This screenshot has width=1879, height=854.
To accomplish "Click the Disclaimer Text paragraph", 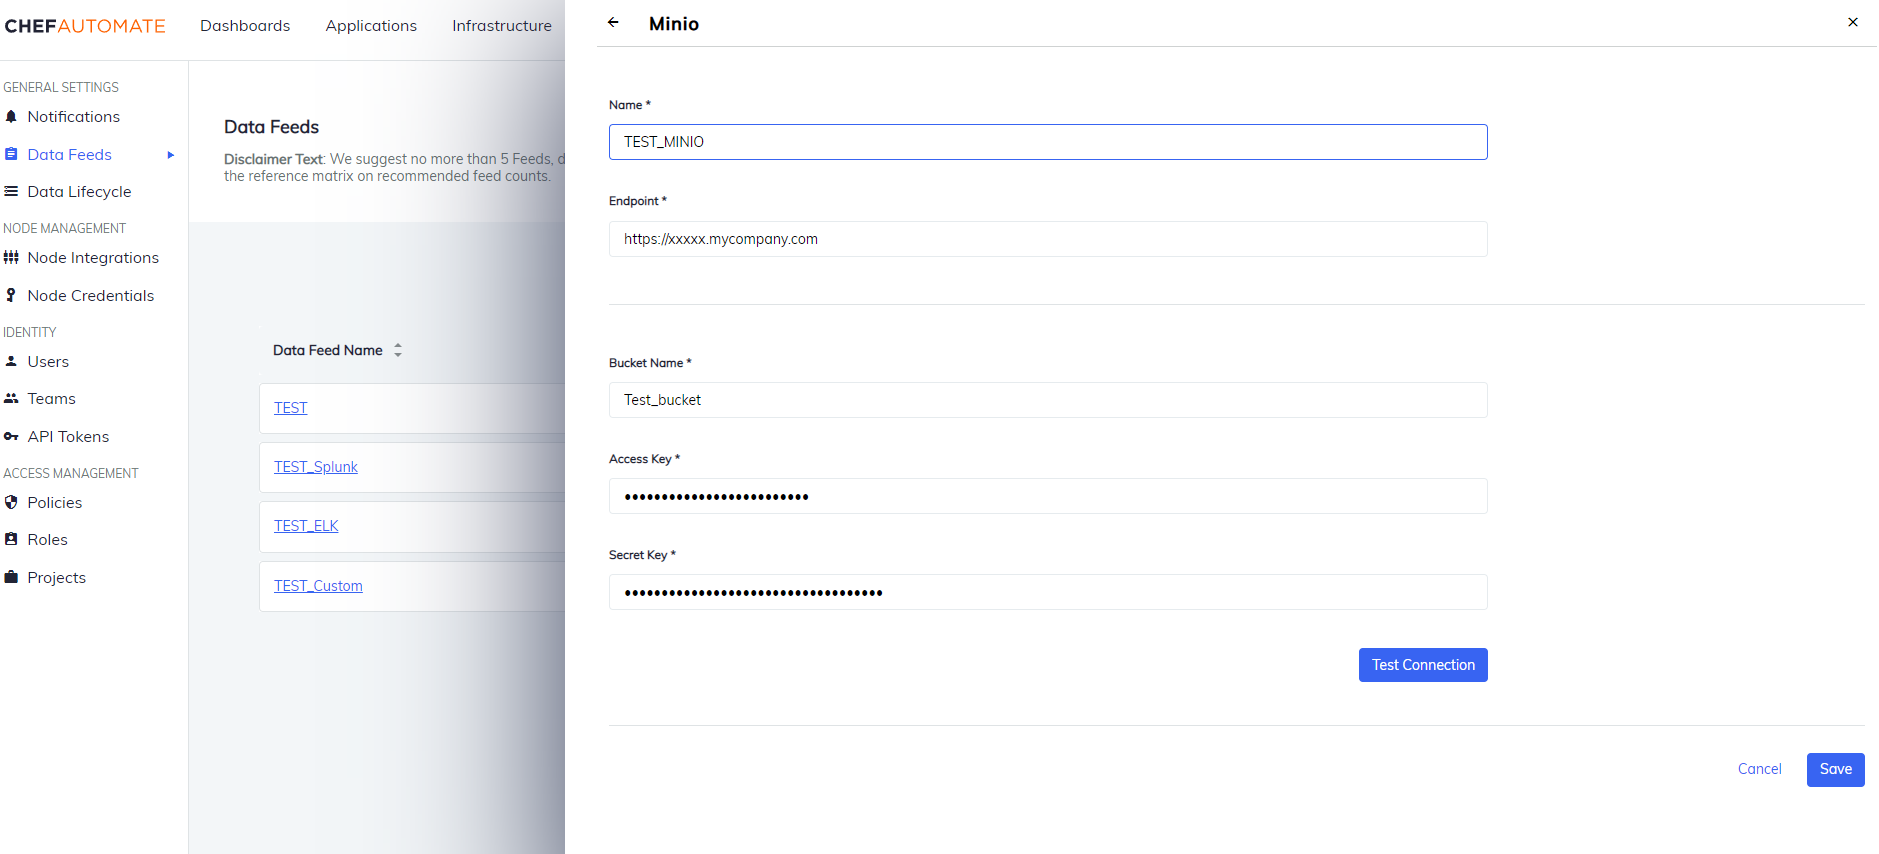I will coord(394,167).
